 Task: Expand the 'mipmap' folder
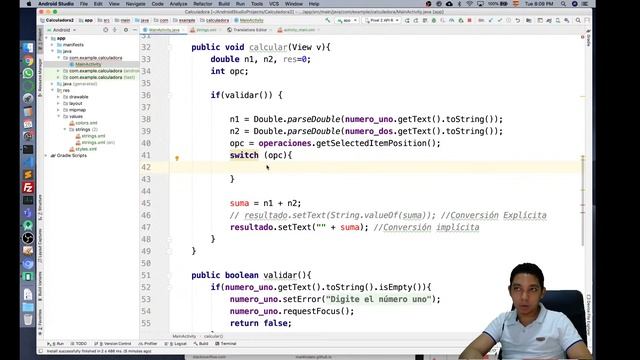59,110
